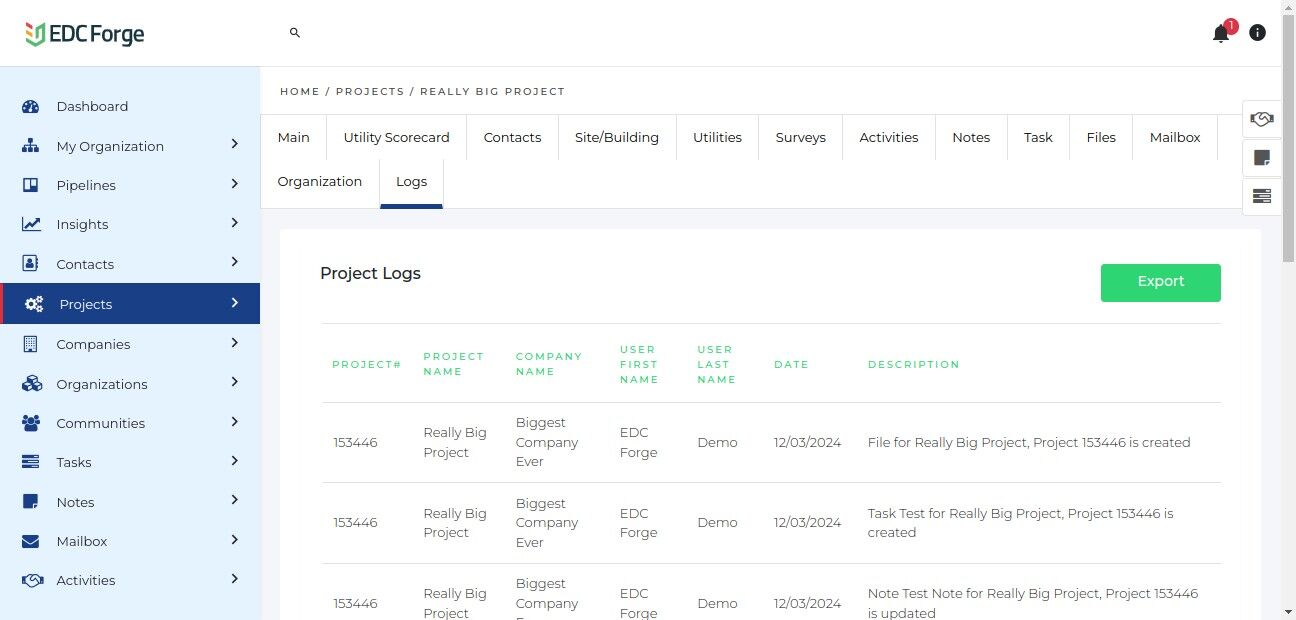Click the info circle icon
The height and width of the screenshot is (620, 1296).
click(1258, 33)
